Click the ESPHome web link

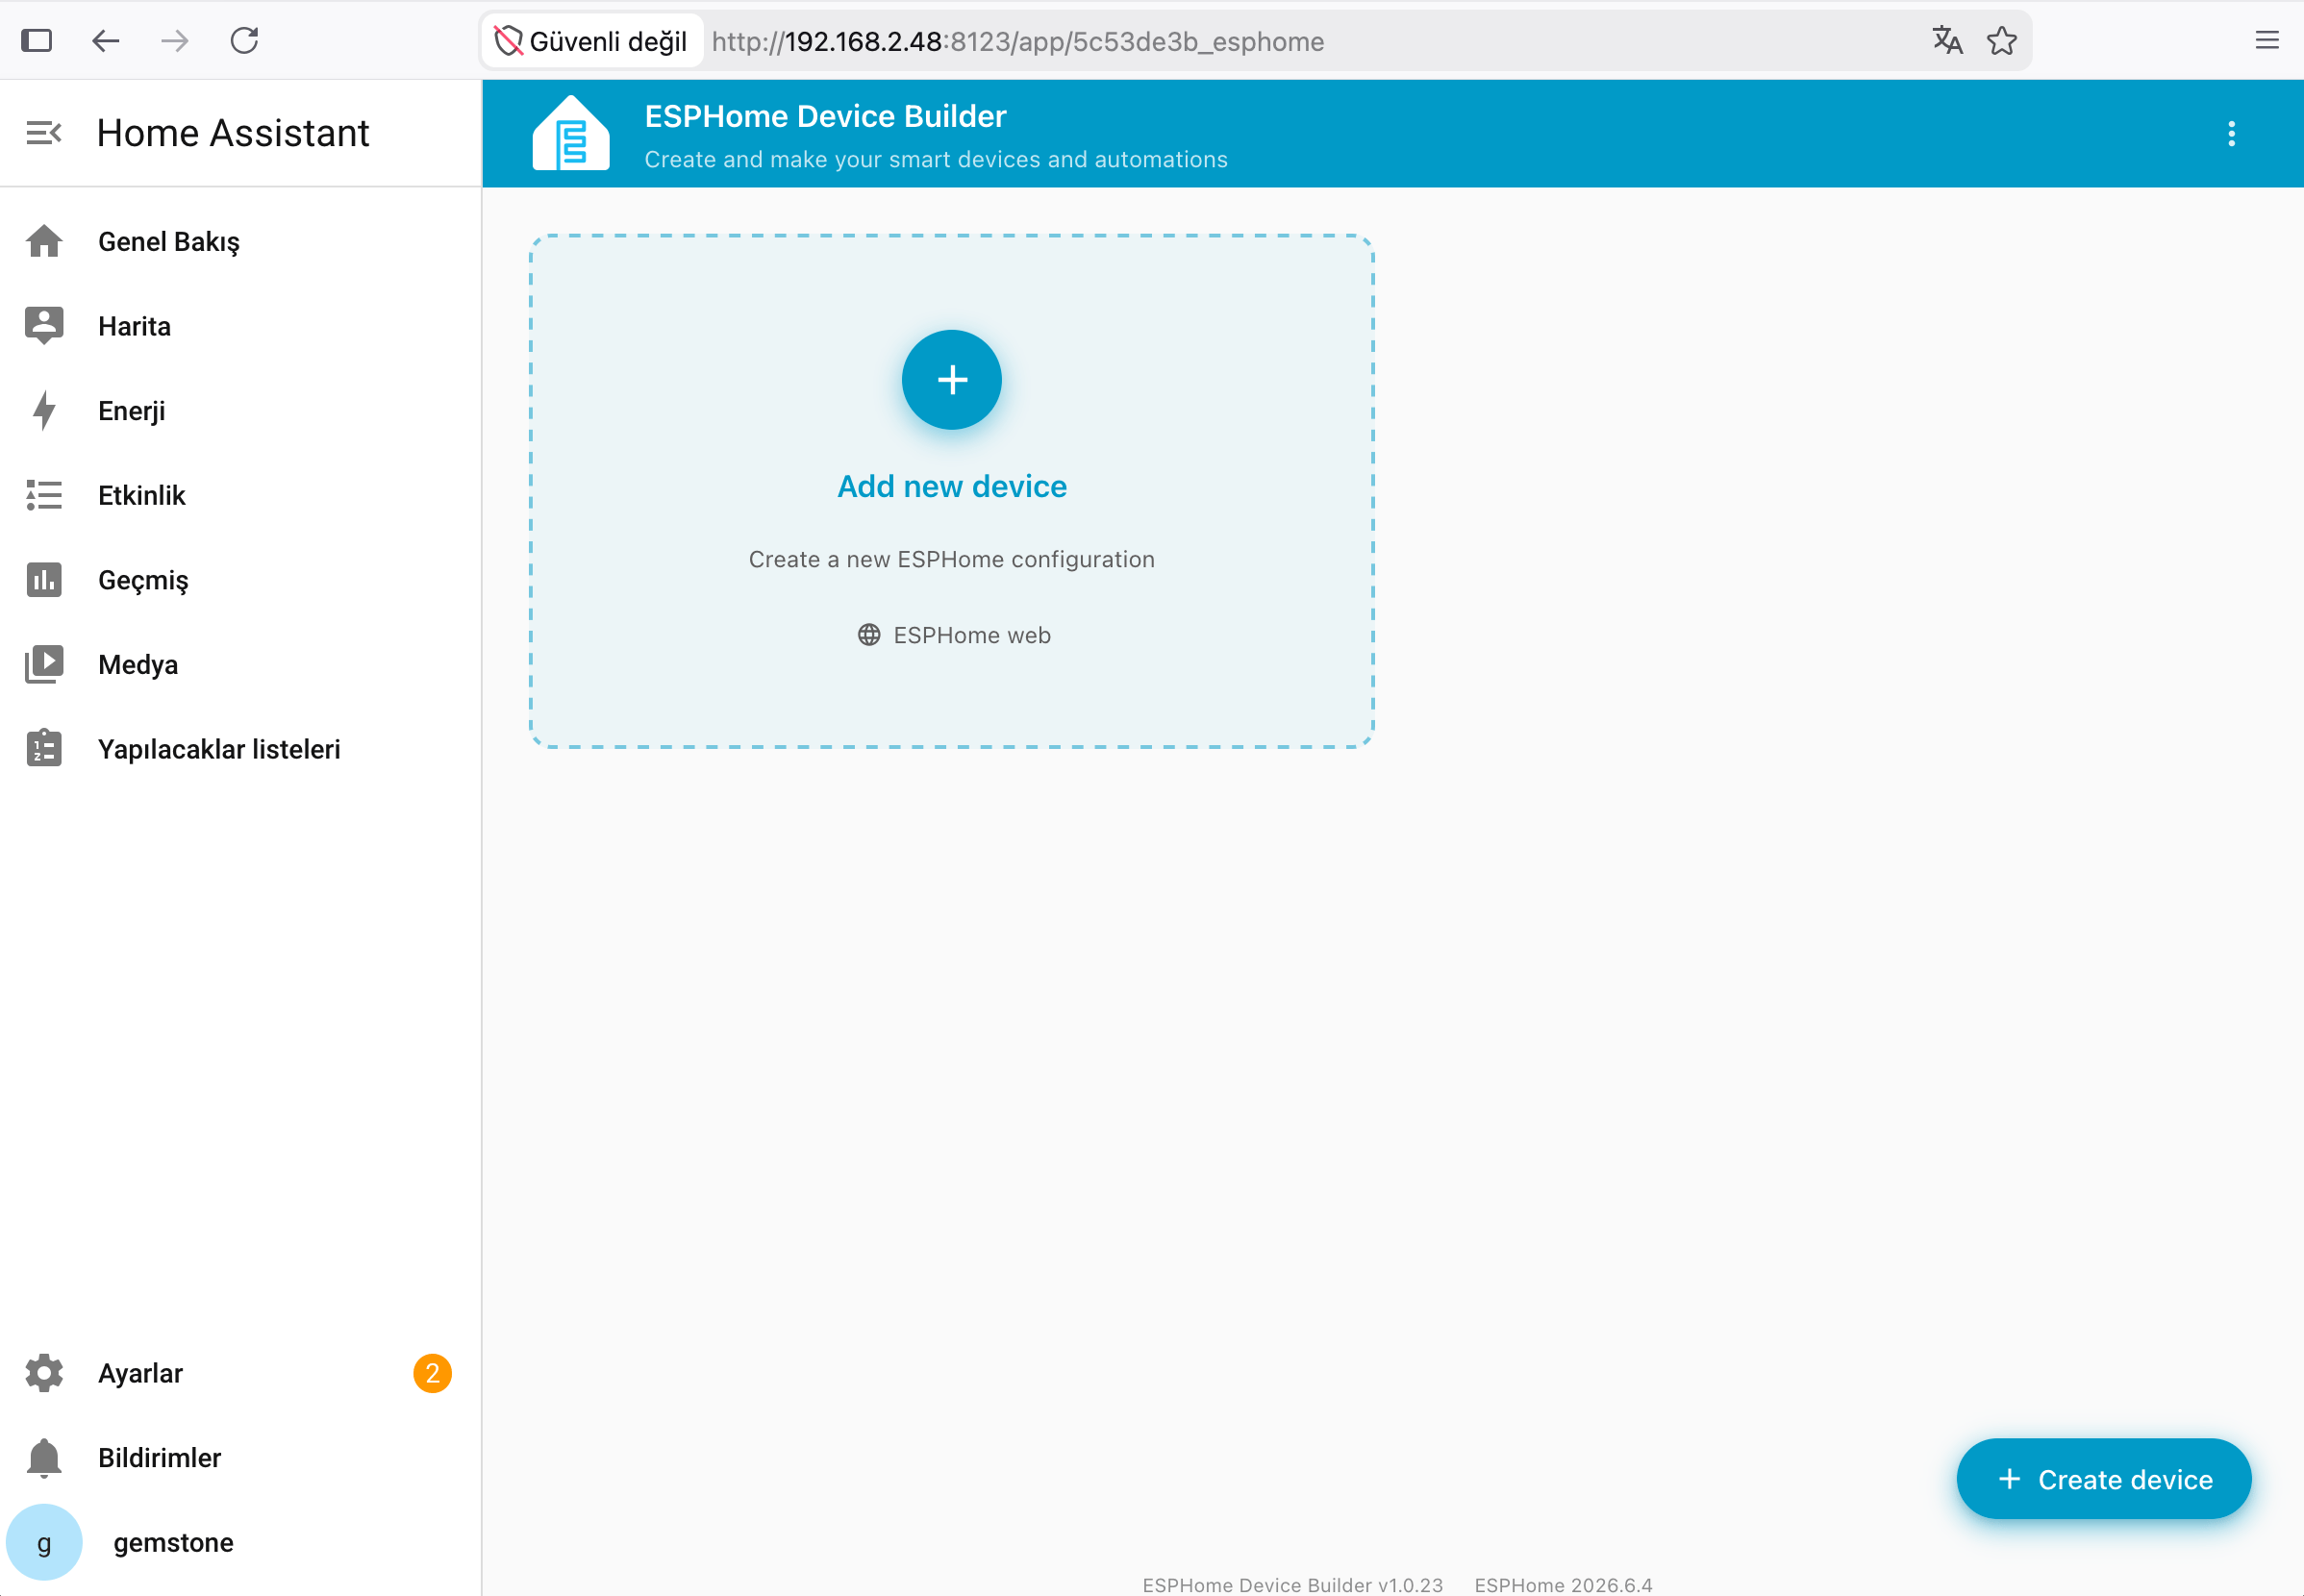[954, 635]
